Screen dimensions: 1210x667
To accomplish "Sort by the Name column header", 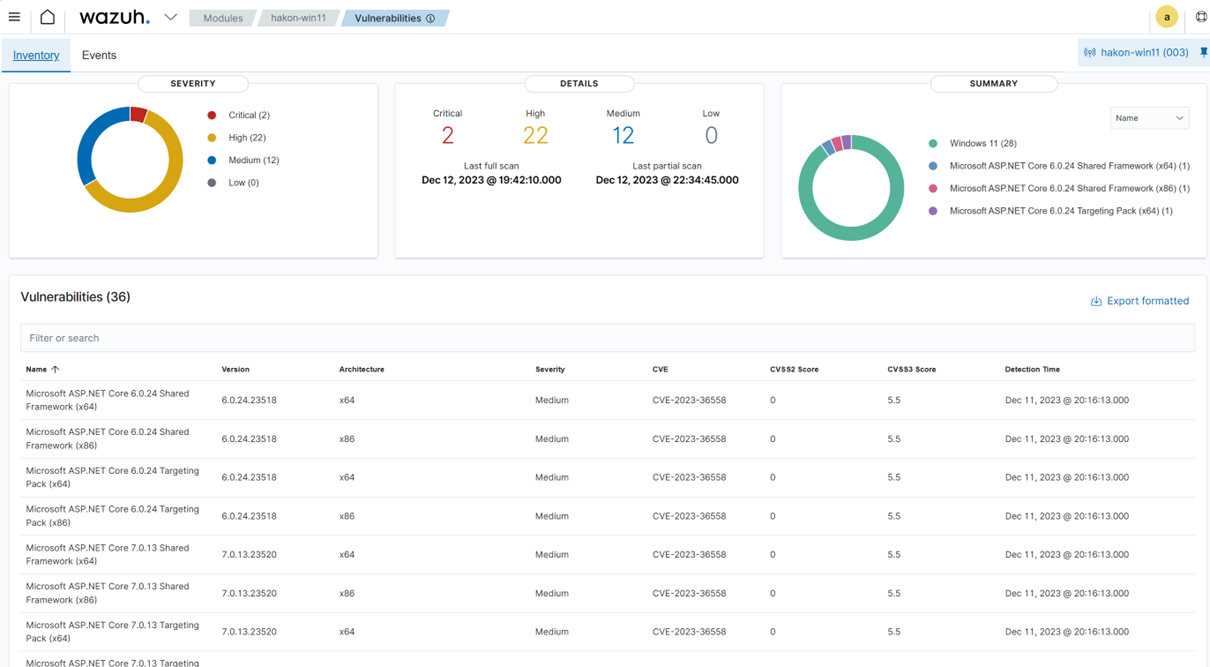I will coord(42,369).
